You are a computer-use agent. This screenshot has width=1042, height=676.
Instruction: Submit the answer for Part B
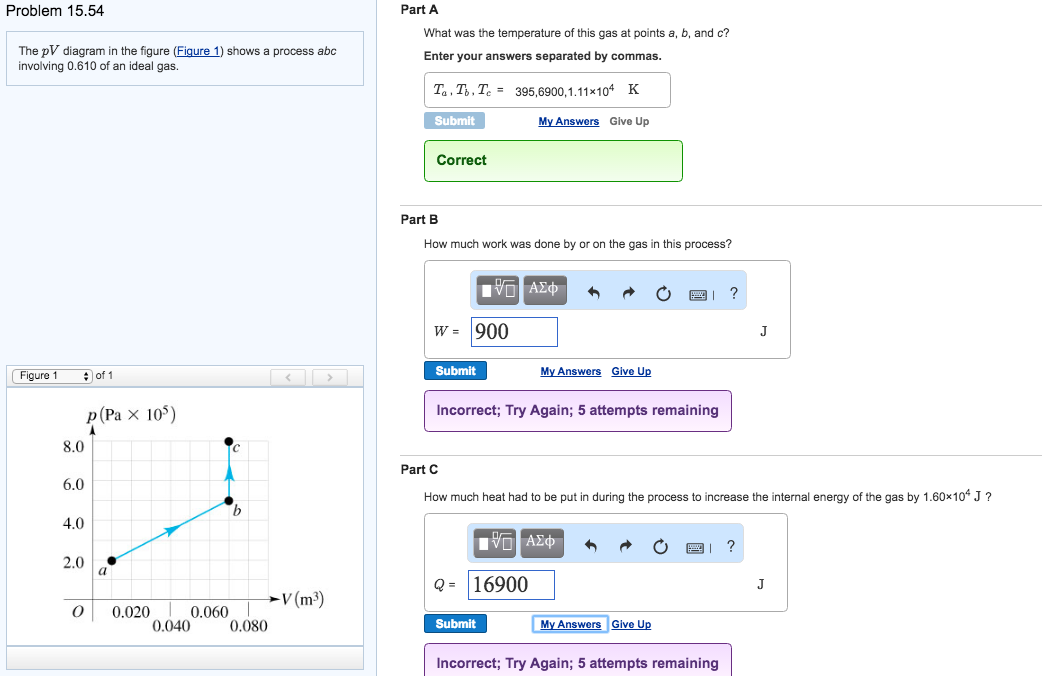coord(455,370)
